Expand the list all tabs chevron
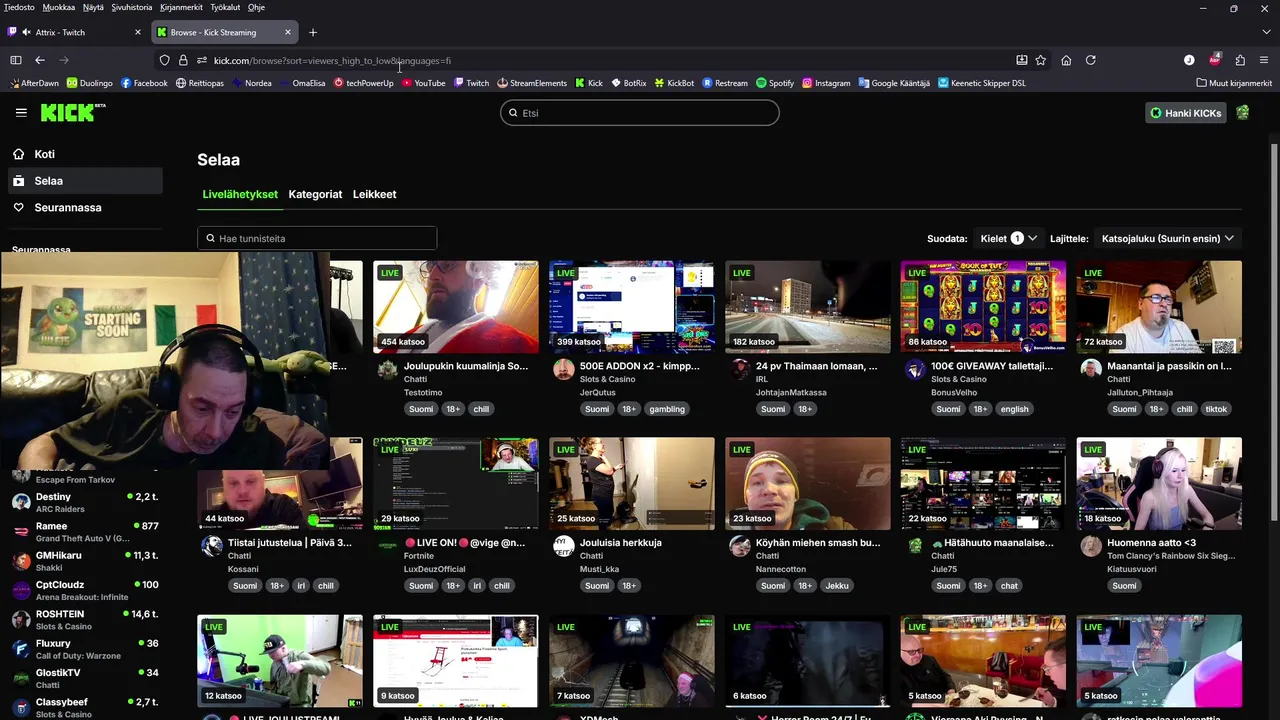 1265,32
